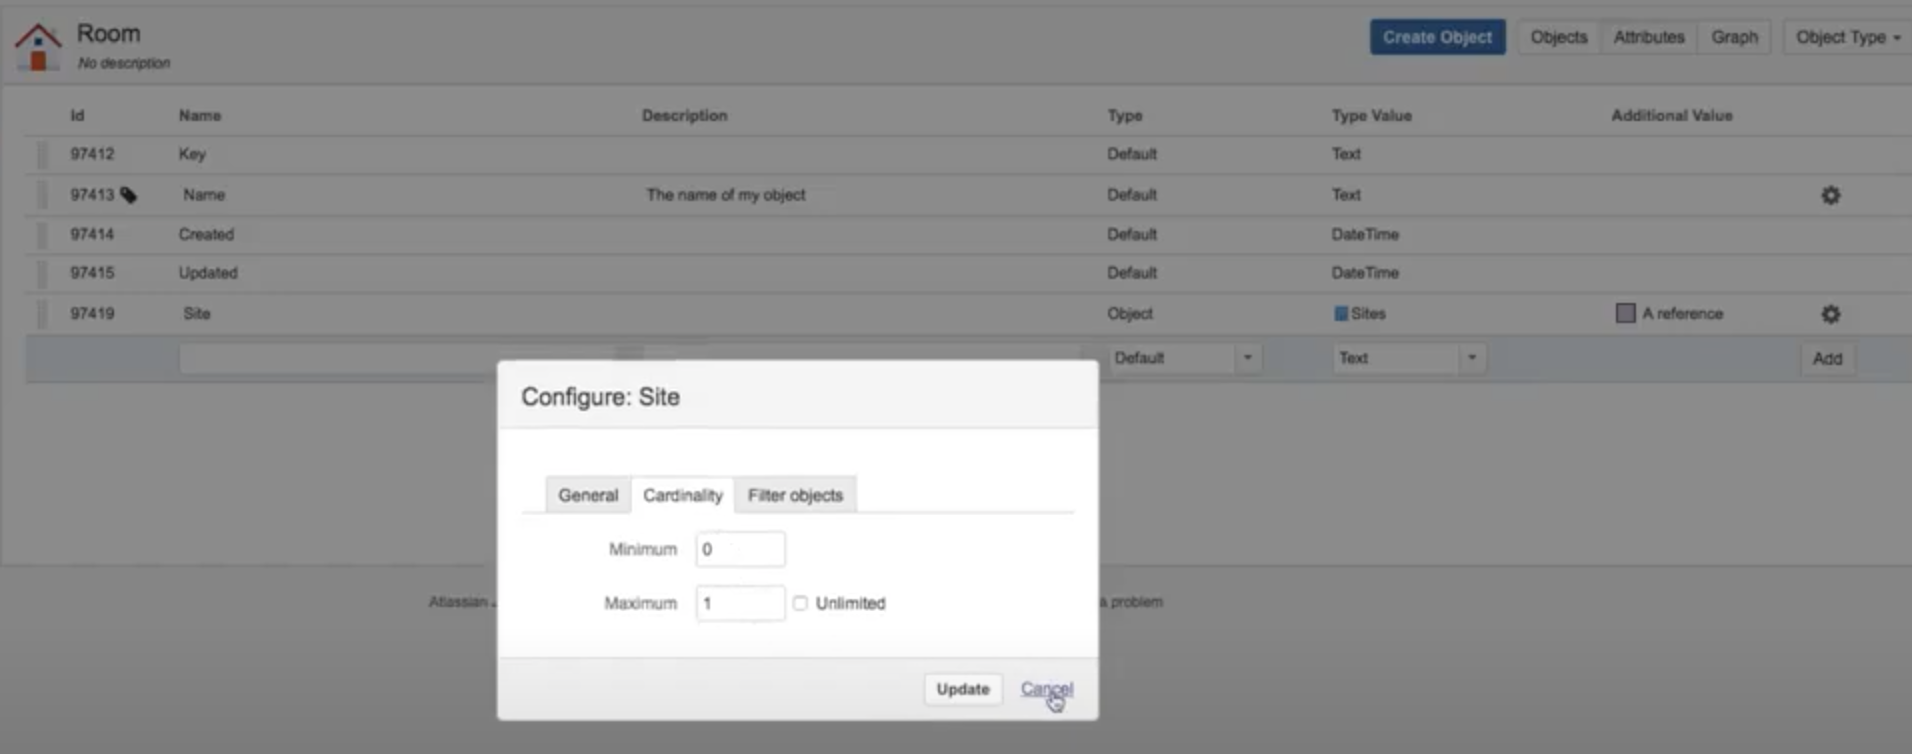Screen dimensions: 1912x754
Task: Grab the drag handle of the Site row
Action: click(x=42, y=314)
